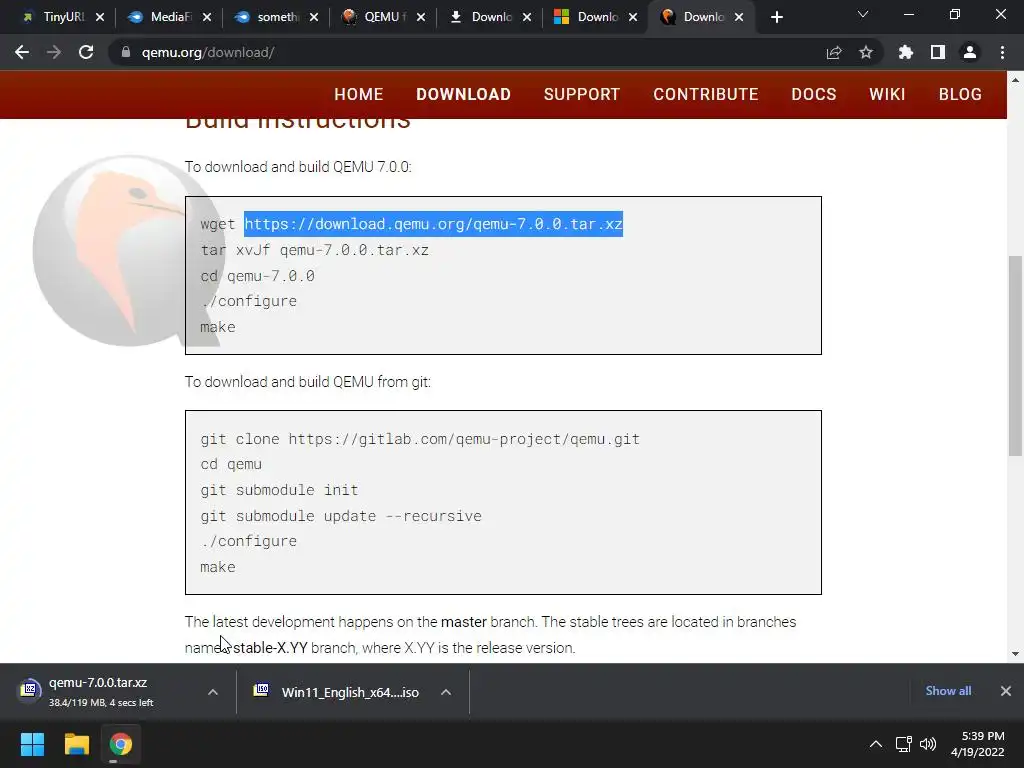Close the 'someth' tab
Image resolution: width=1024 pixels, height=768 pixels.
314,17
